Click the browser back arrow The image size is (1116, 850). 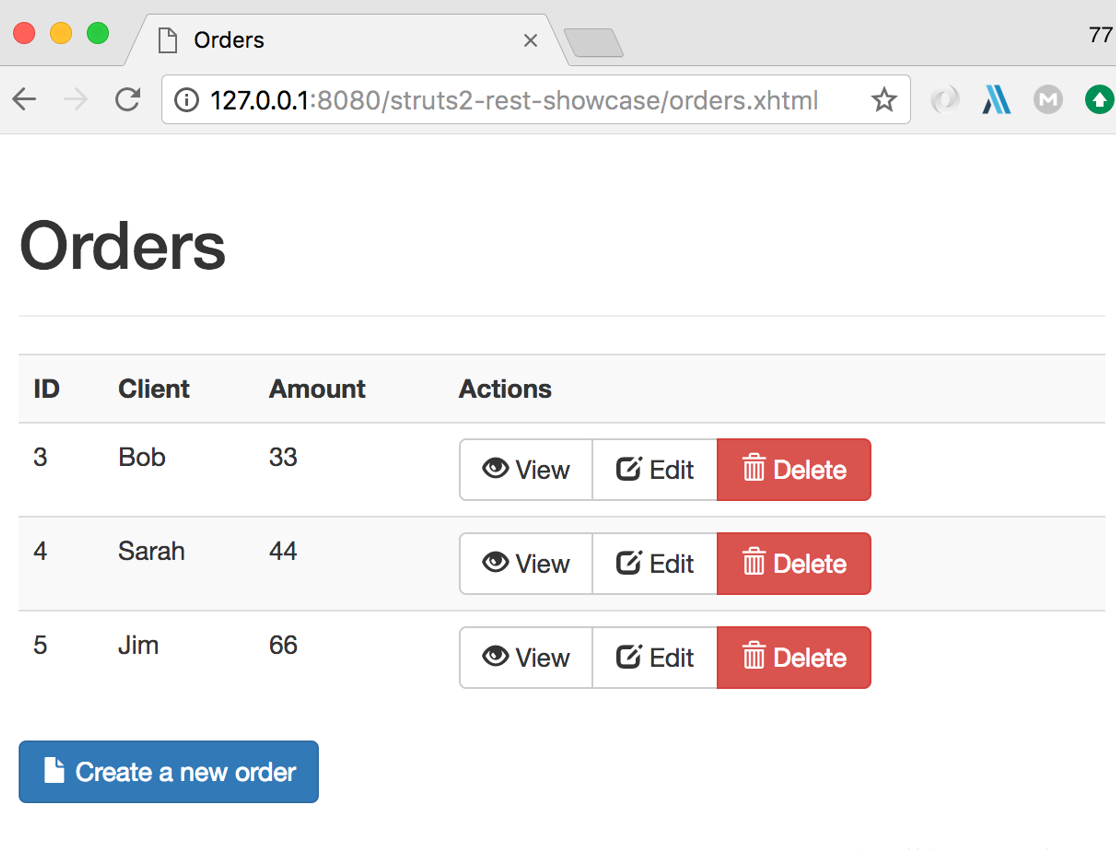[24, 100]
